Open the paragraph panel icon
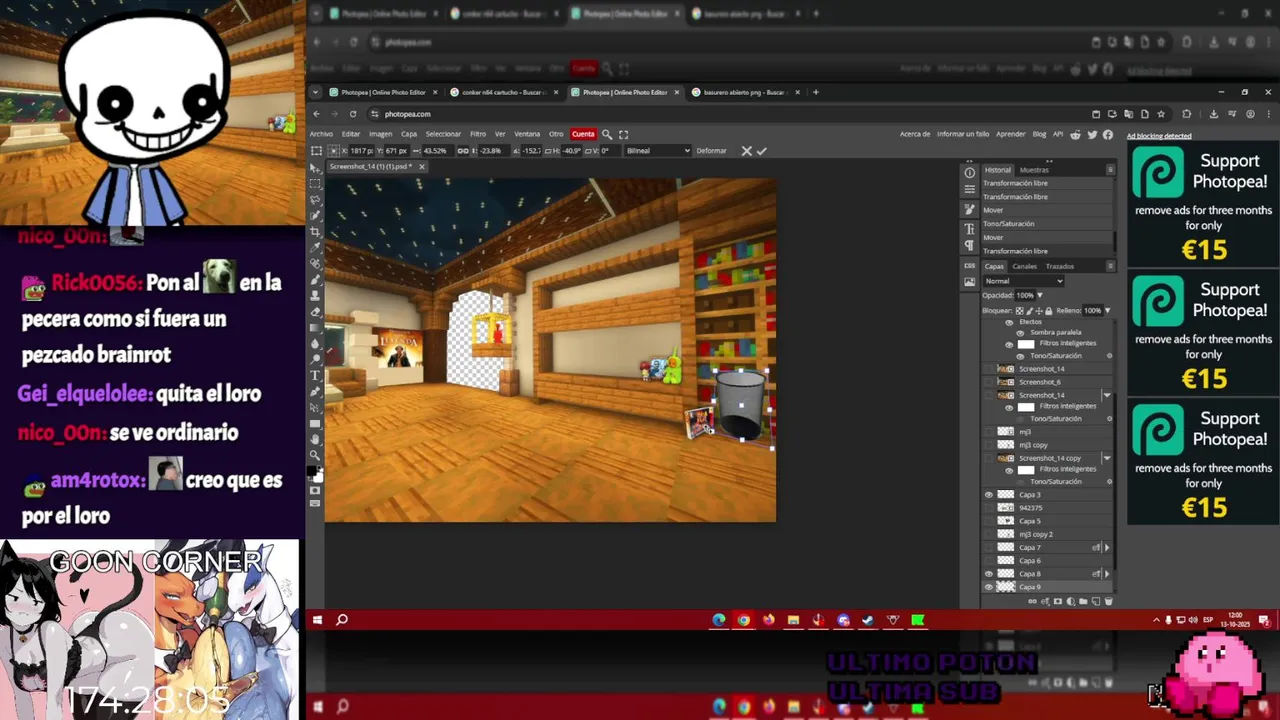 coord(969,245)
